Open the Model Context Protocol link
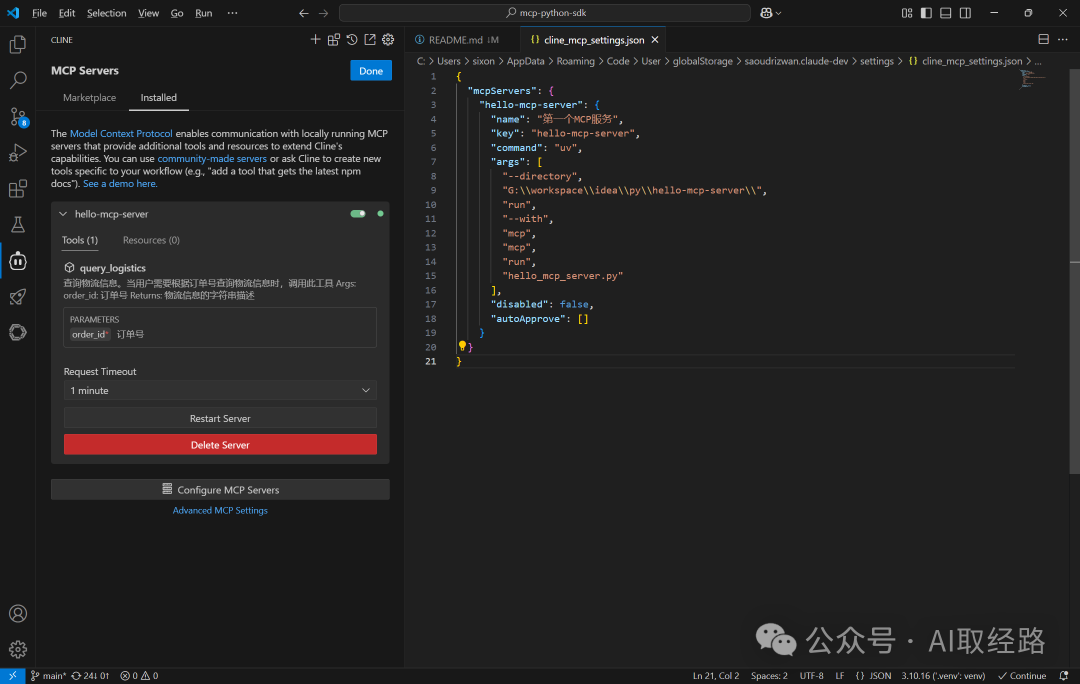The height and width of the screenshot is (684, 1080). tap(121, 134)
